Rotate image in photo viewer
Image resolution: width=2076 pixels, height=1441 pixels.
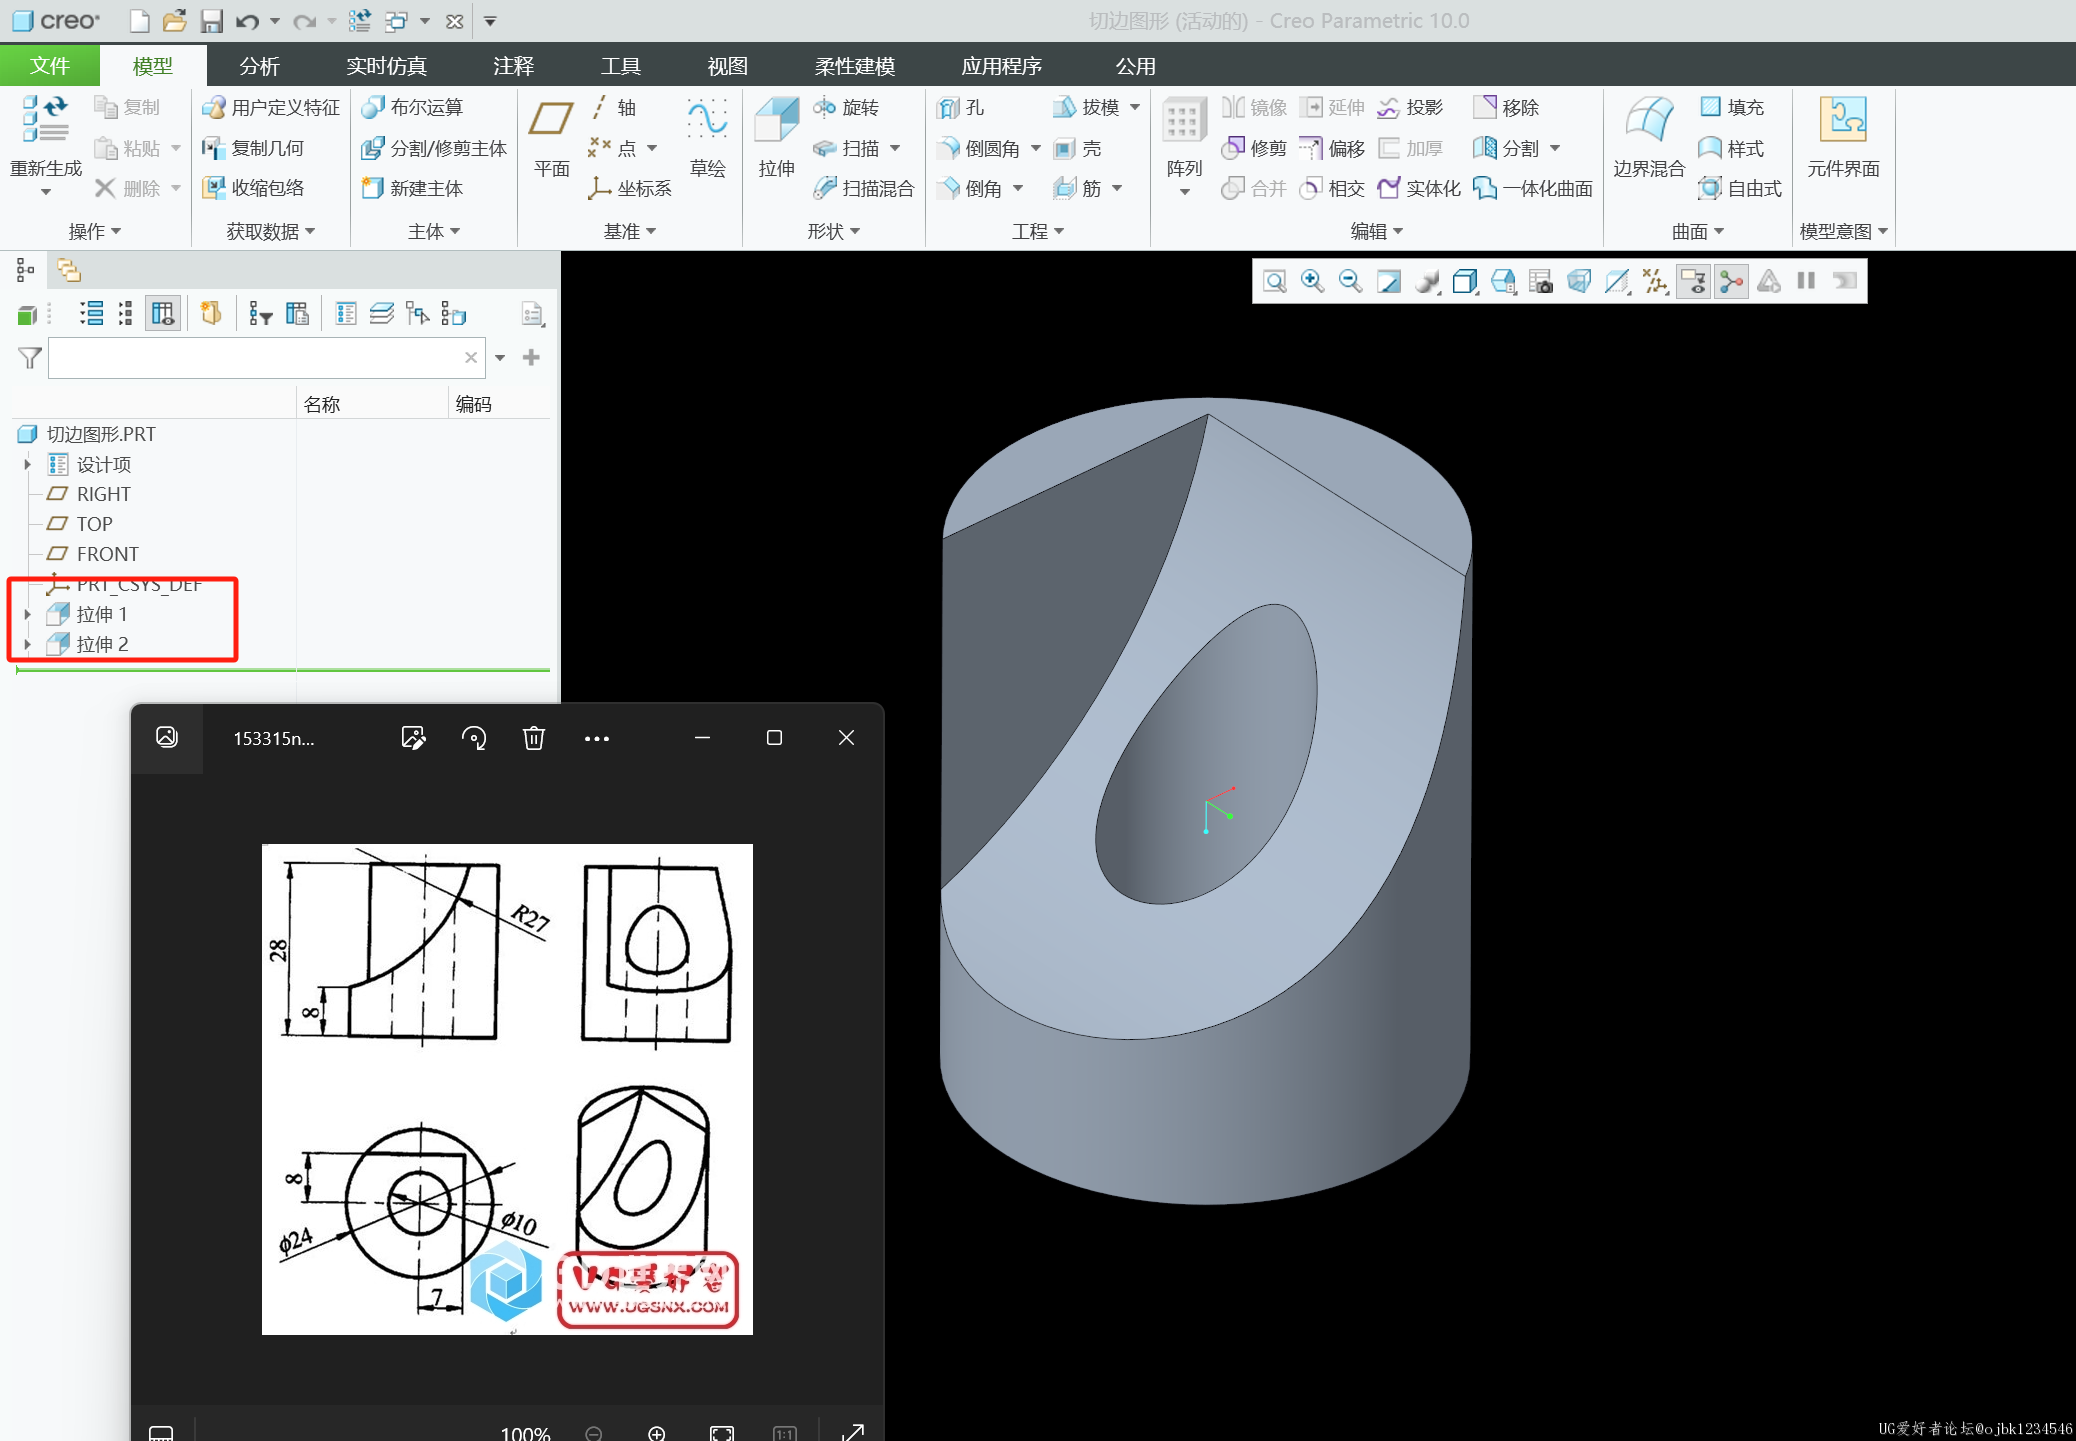474,738
